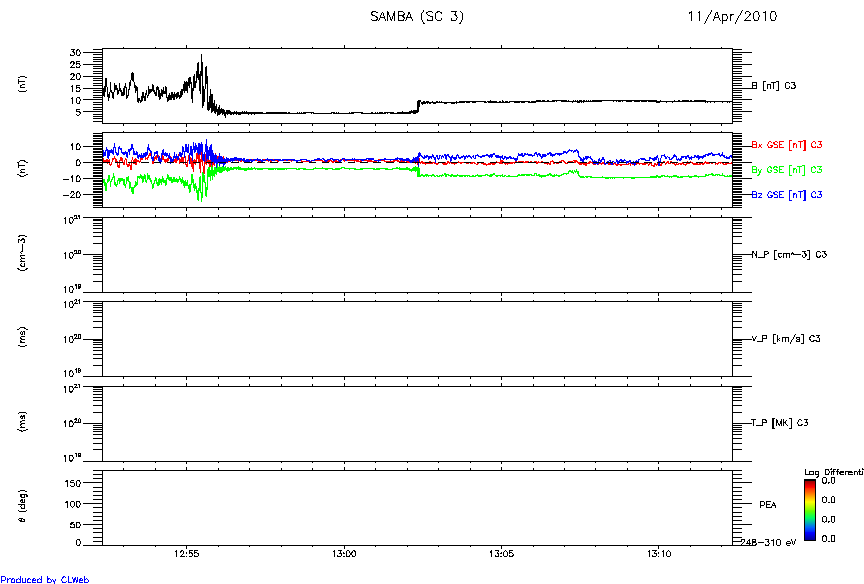Click the Log Differential color bar
864x584 pixels.
[809, 510]
